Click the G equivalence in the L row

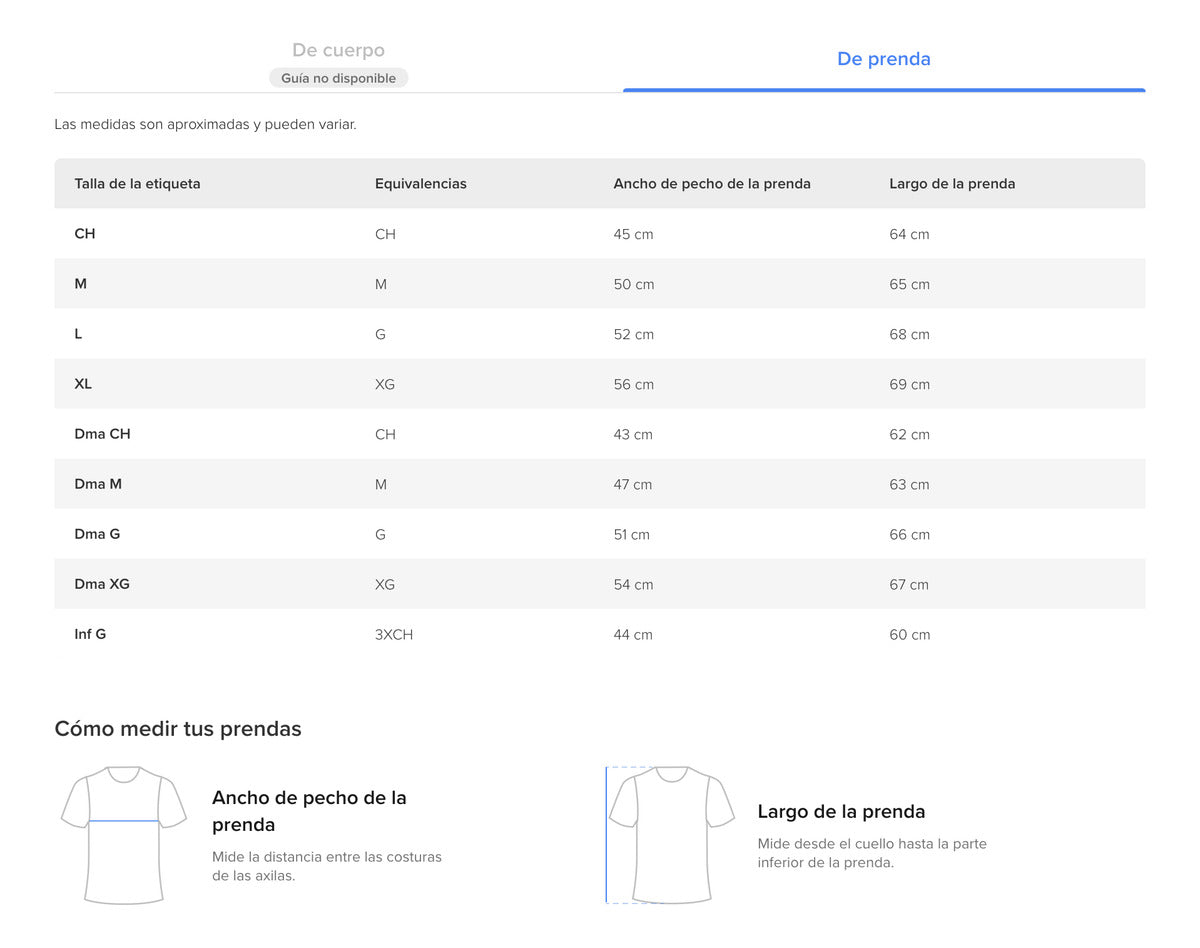coord(380,334)
